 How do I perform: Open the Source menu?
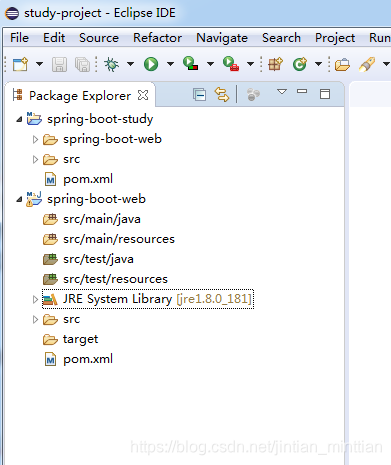99,38
